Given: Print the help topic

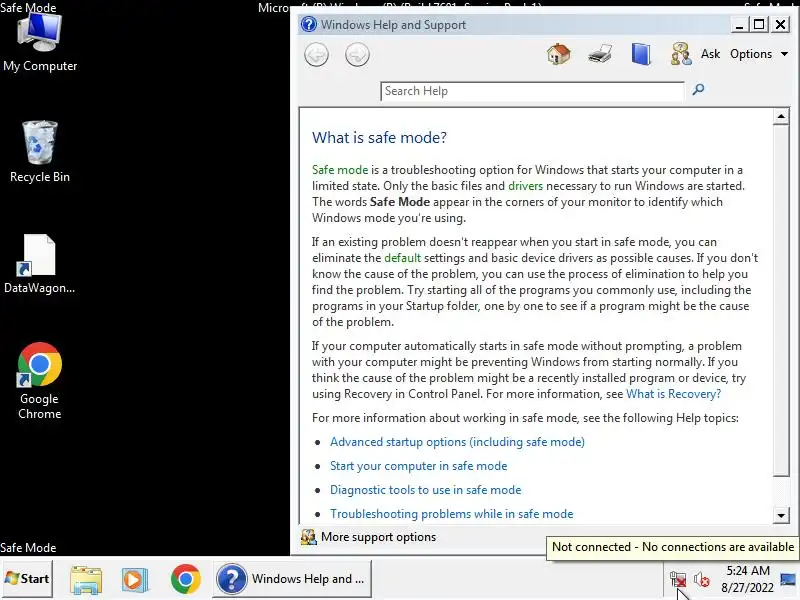Looking at the screenshot, I should [x=599, y=54].
